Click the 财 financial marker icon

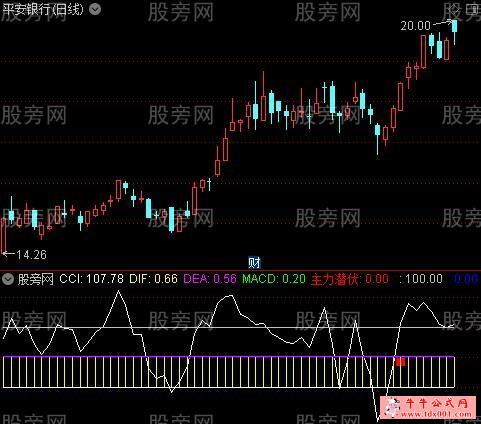click(x=254, y=263)
